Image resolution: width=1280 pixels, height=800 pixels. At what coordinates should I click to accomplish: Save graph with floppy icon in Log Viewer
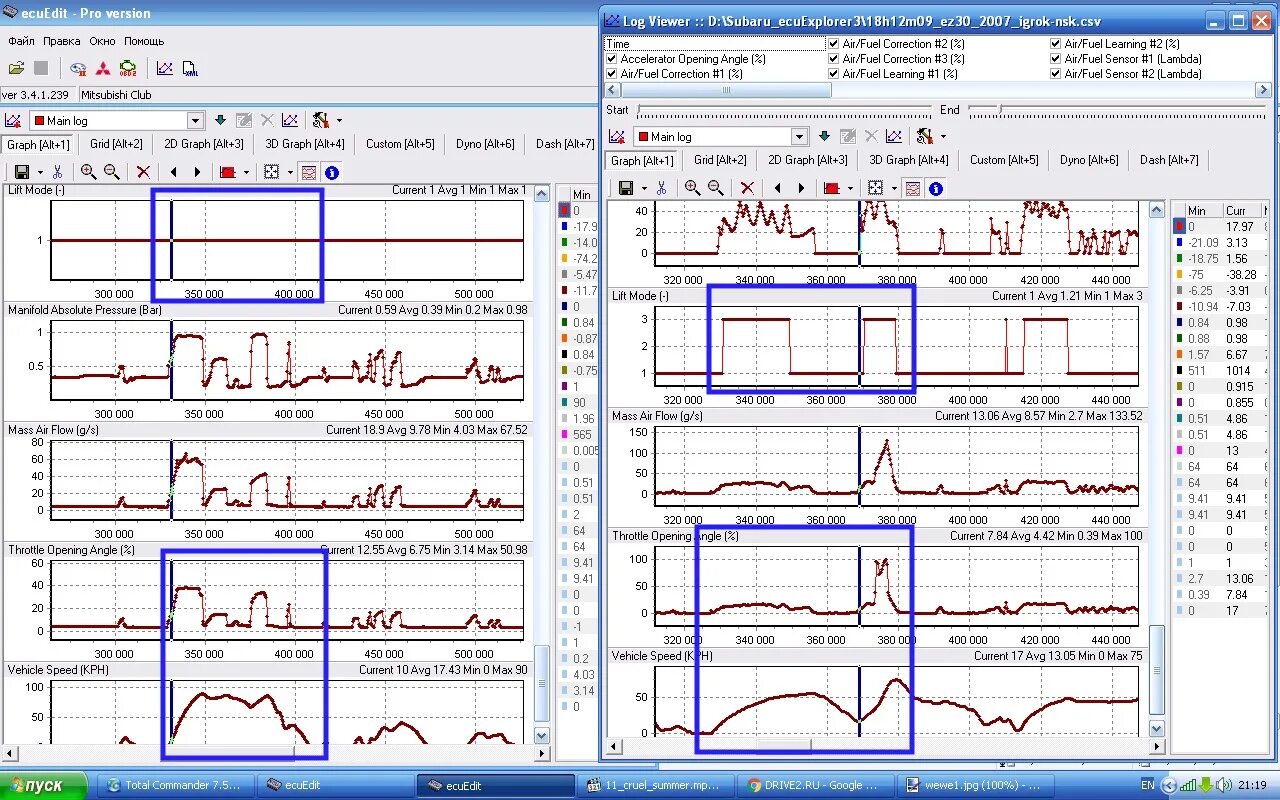pyautogui.click(x=626, y=188)
